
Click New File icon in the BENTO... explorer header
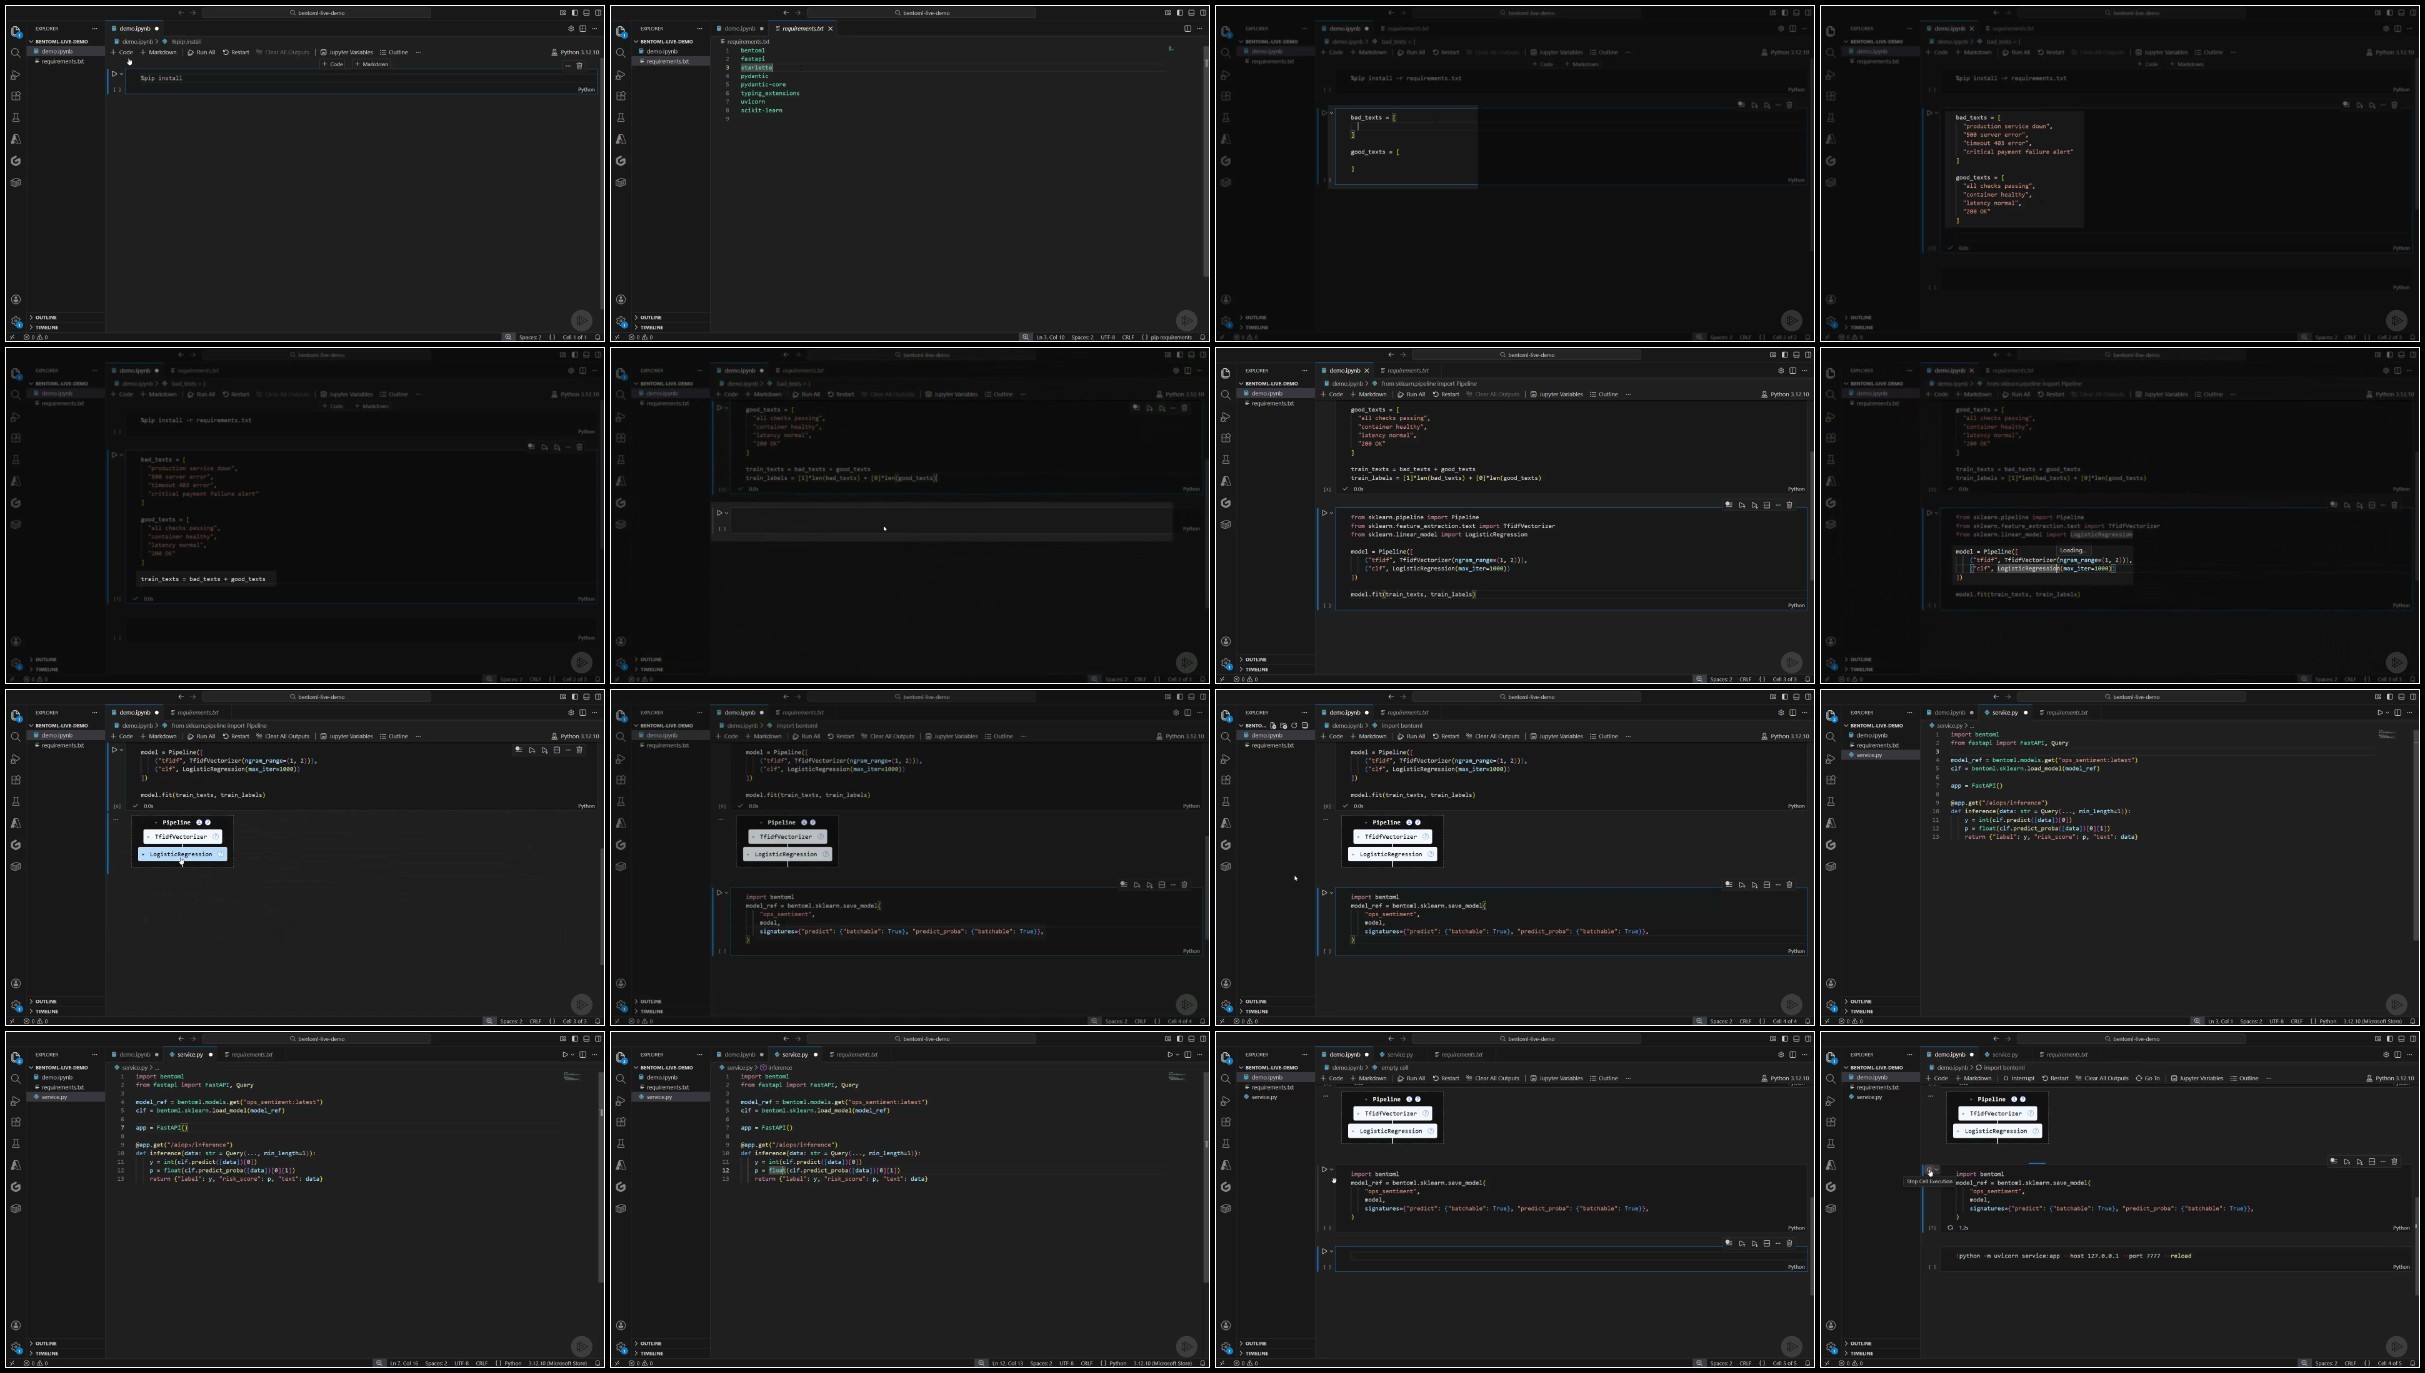(x=1273, y=726)
